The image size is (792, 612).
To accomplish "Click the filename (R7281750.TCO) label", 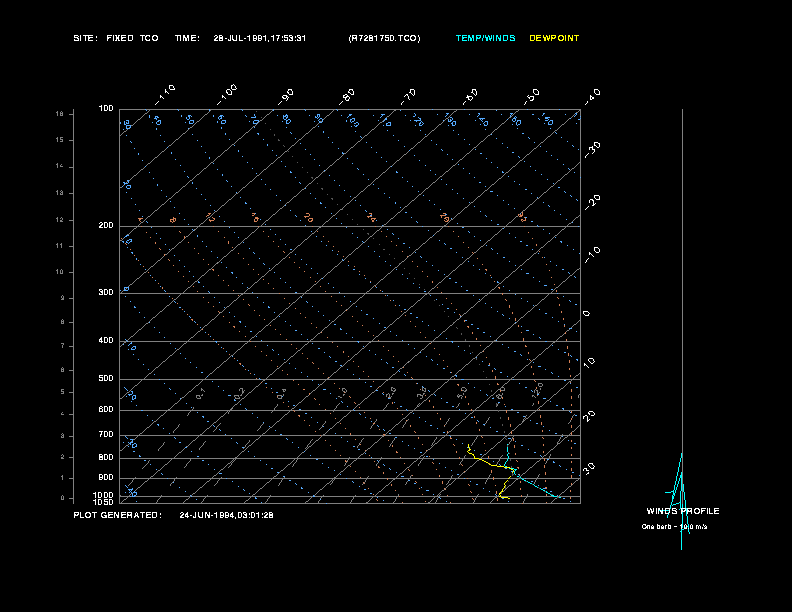I will [384, 38].
